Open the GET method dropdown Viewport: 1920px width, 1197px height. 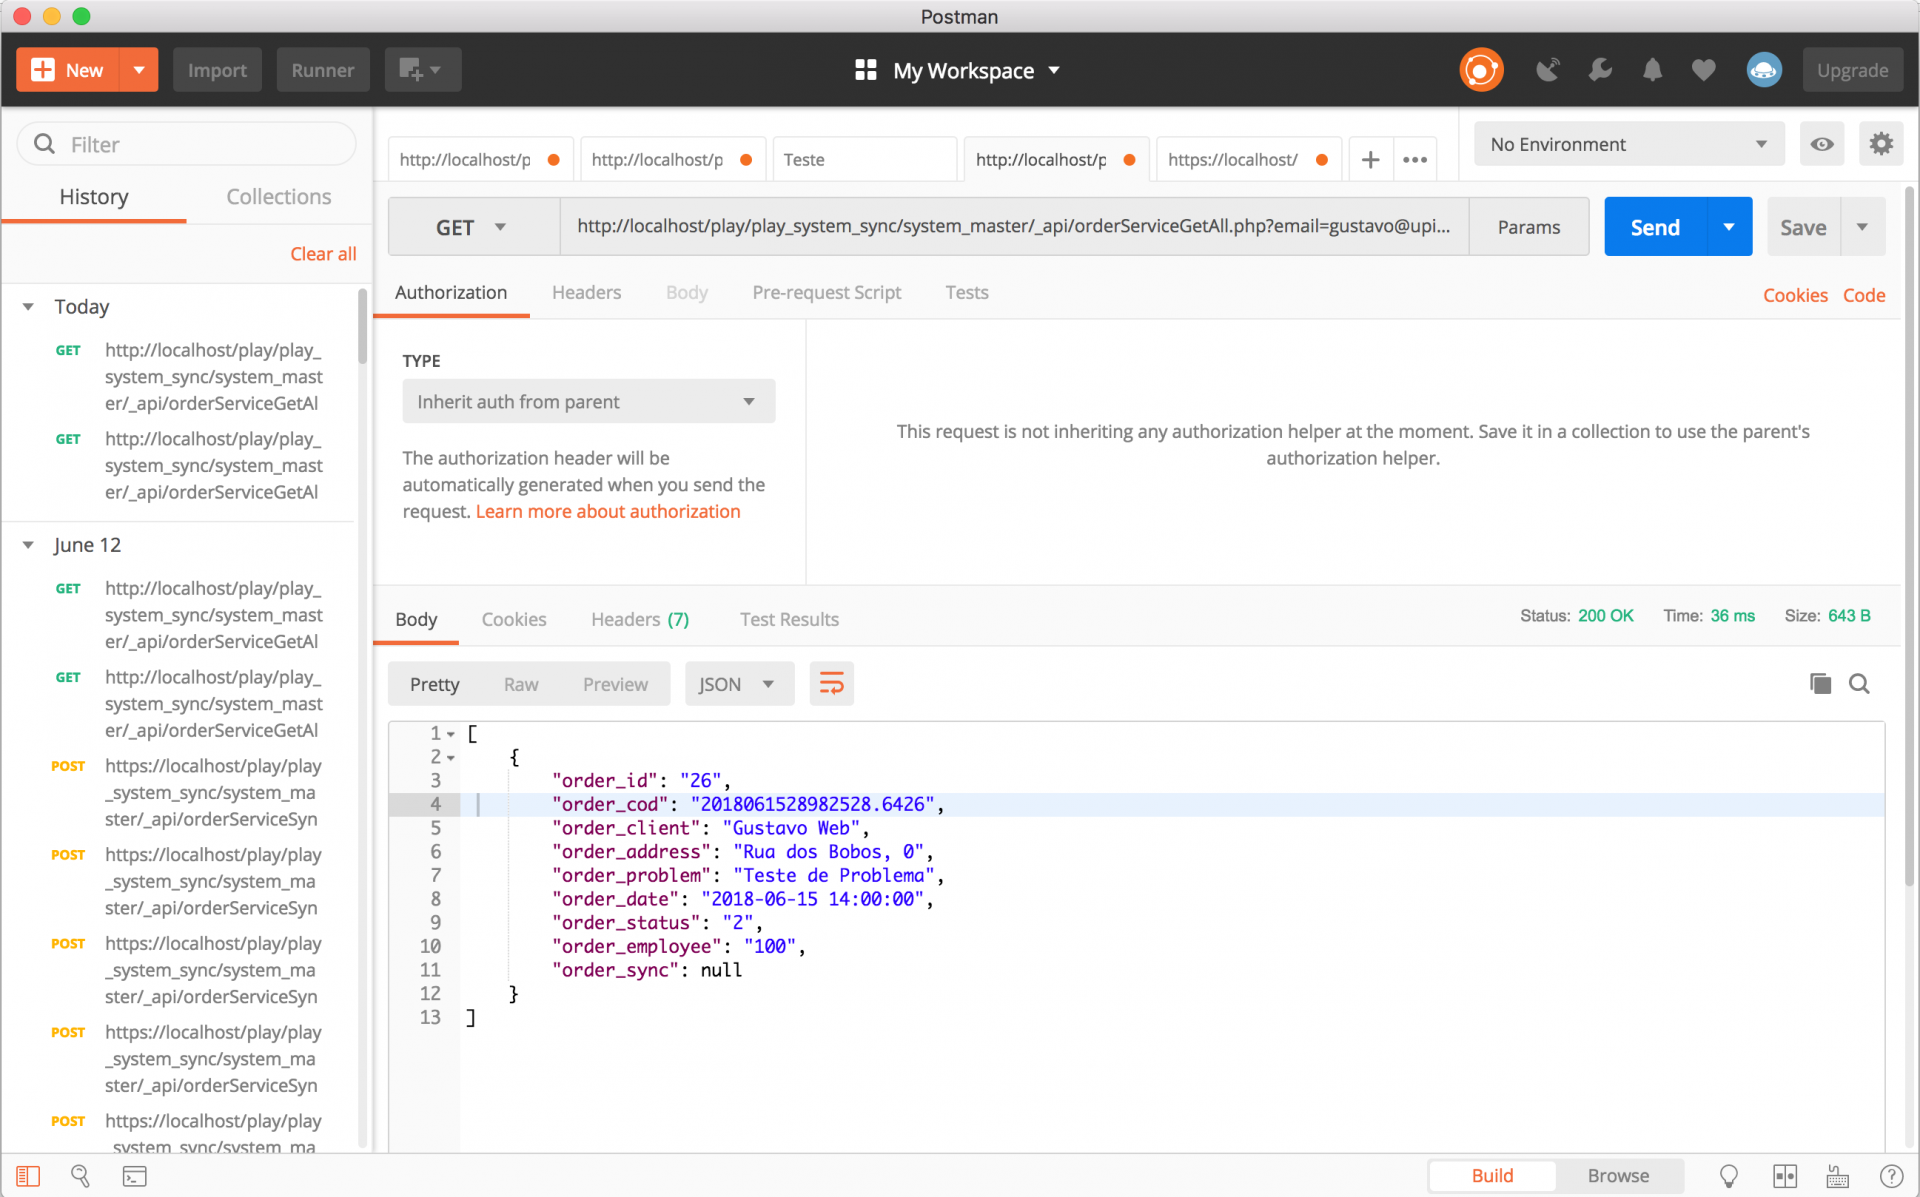473,227
